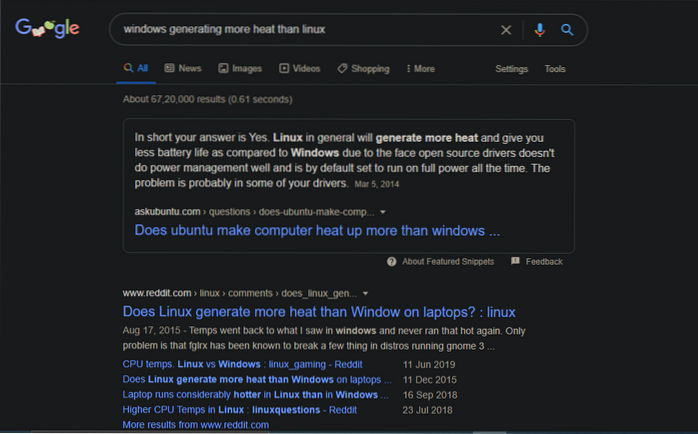Open search Settings

click(511, 69)
